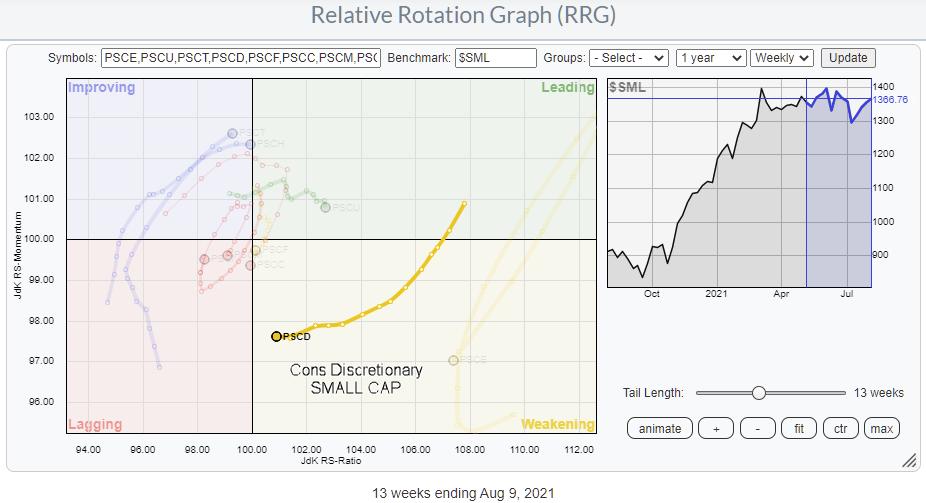Open the 1 year period dropdown
926x503 pixels.
[710, 58]
